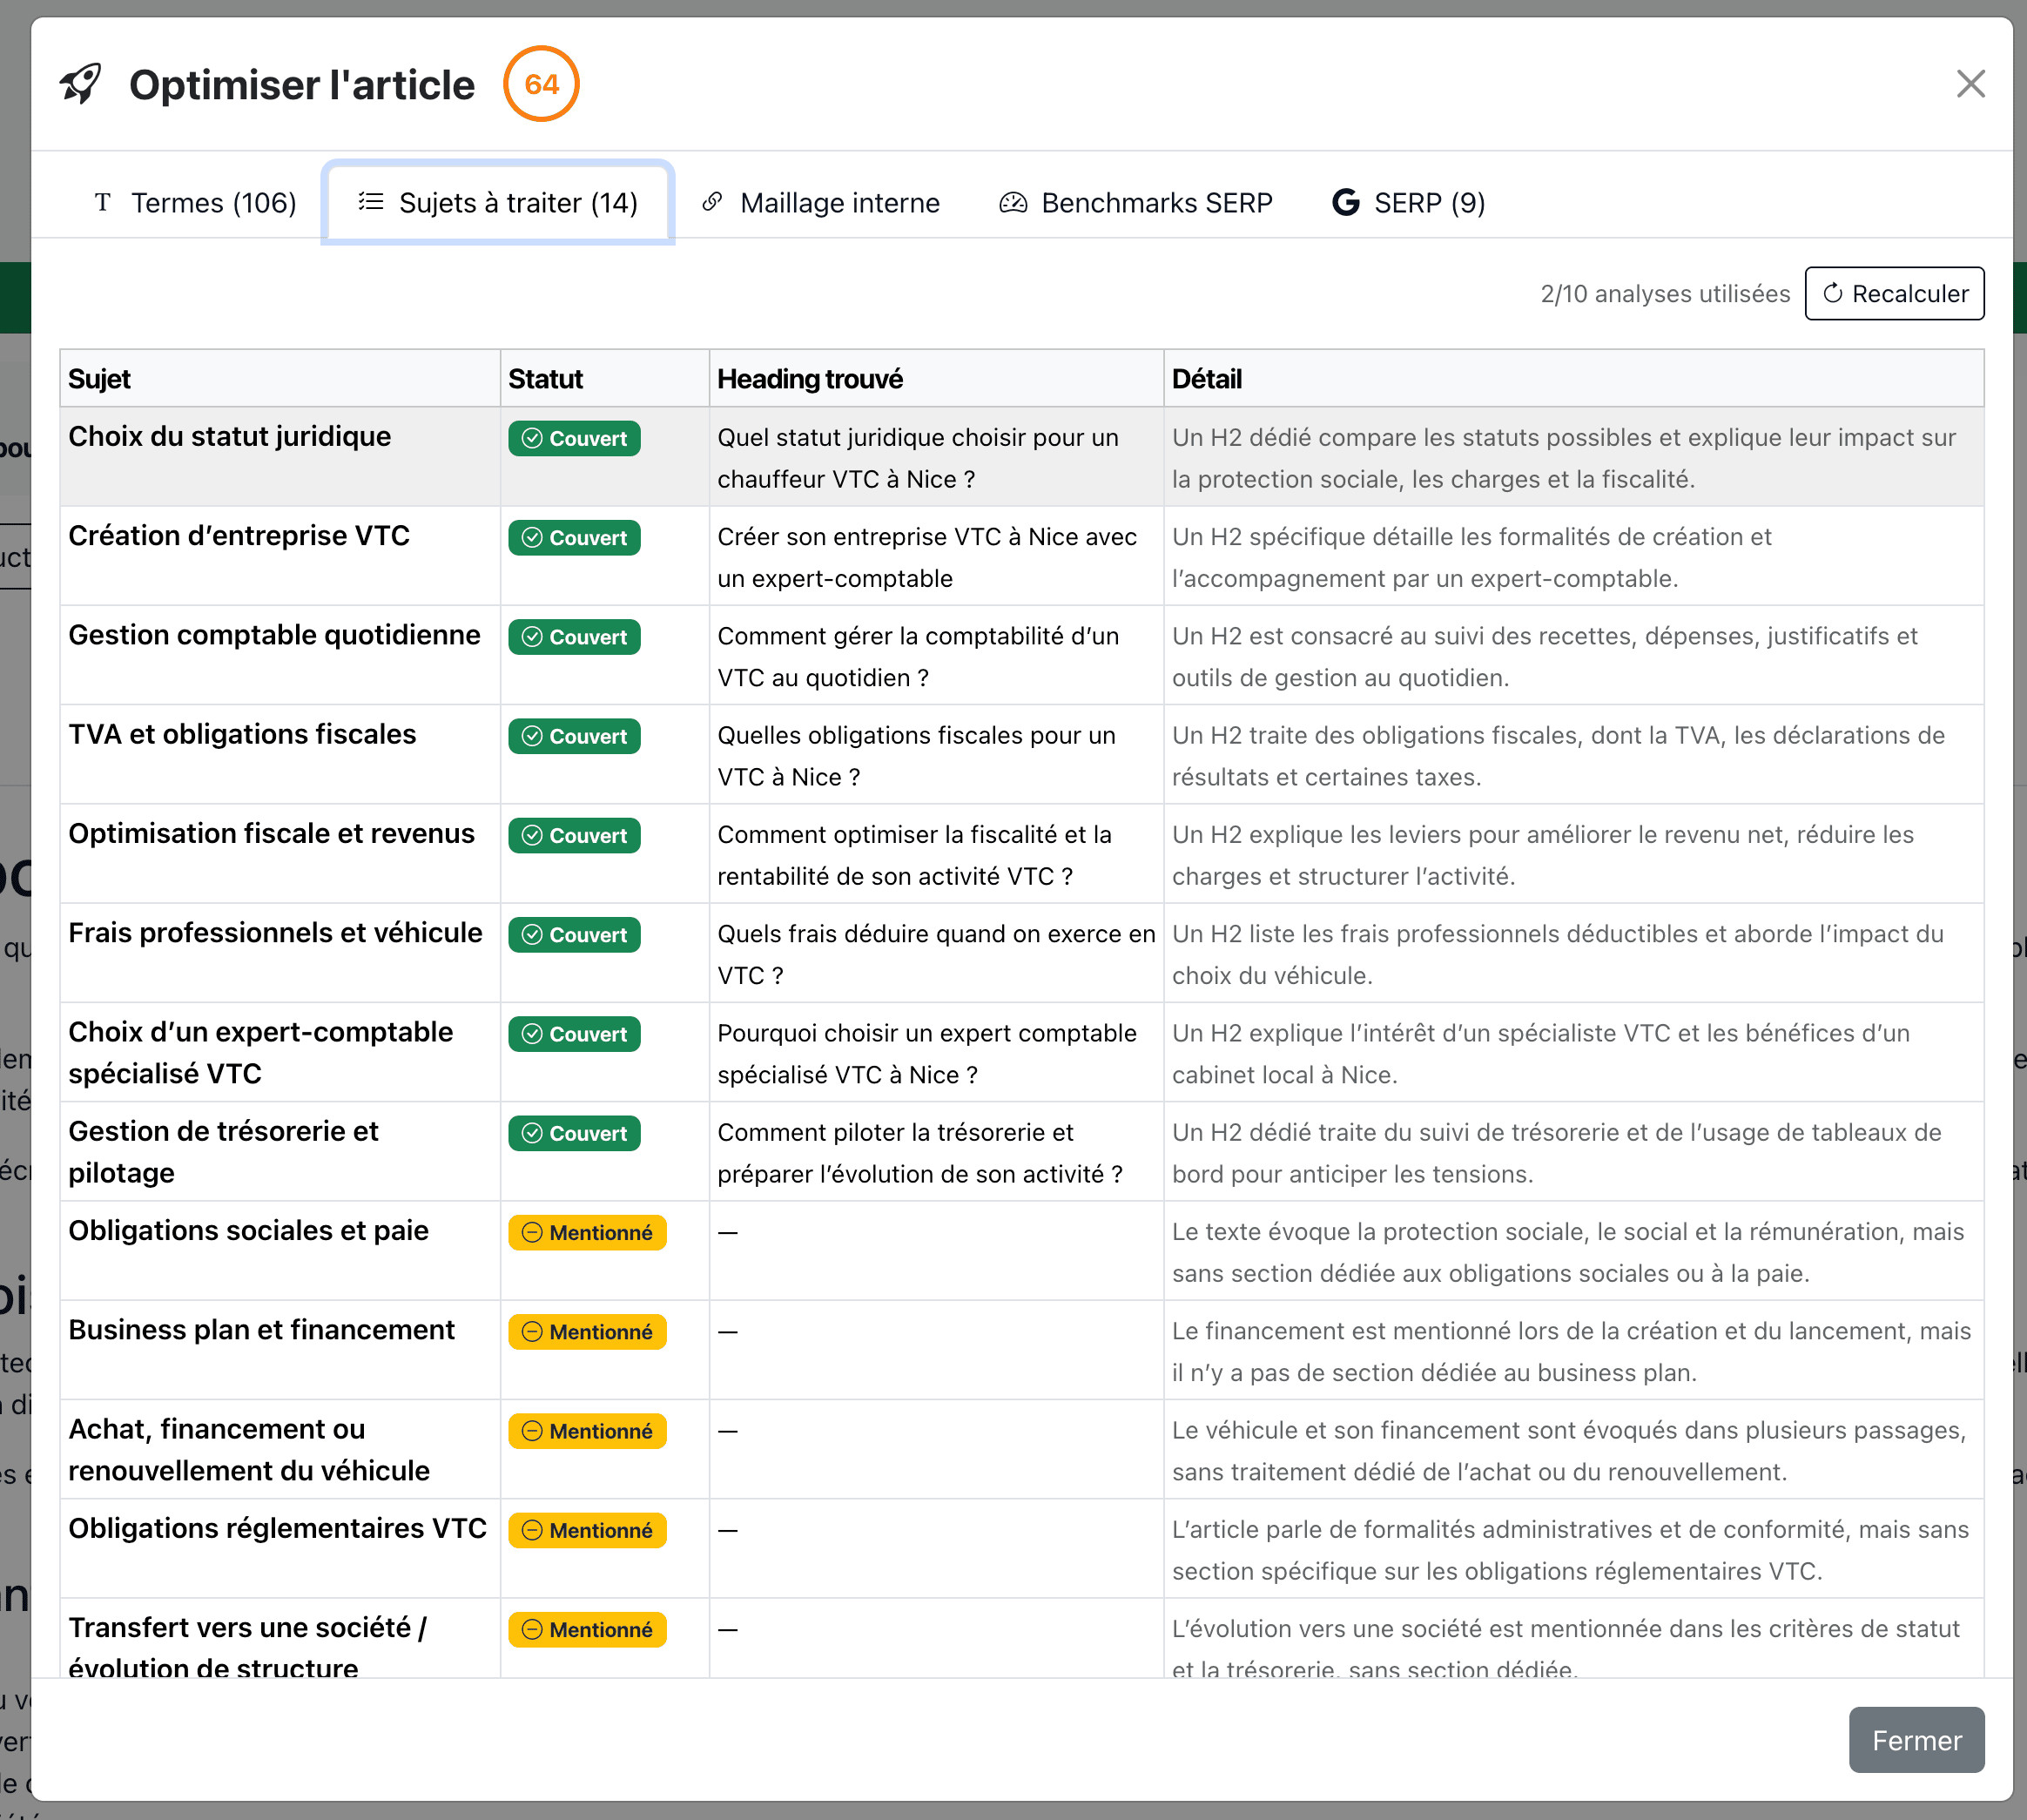Close the modal with the X icon
This screenshot has width=2027, height=1820.
point(1969,84)
